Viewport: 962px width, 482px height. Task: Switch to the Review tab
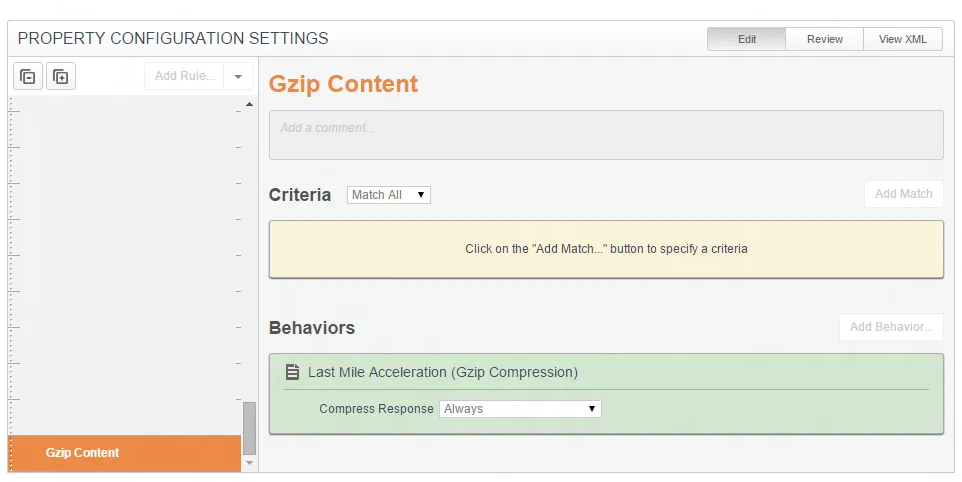coord(824,39)
